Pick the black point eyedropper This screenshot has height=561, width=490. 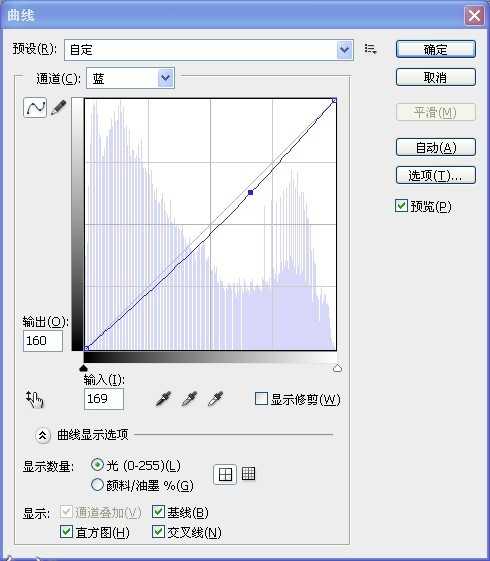pyautogui.click(x=164, y=399)
